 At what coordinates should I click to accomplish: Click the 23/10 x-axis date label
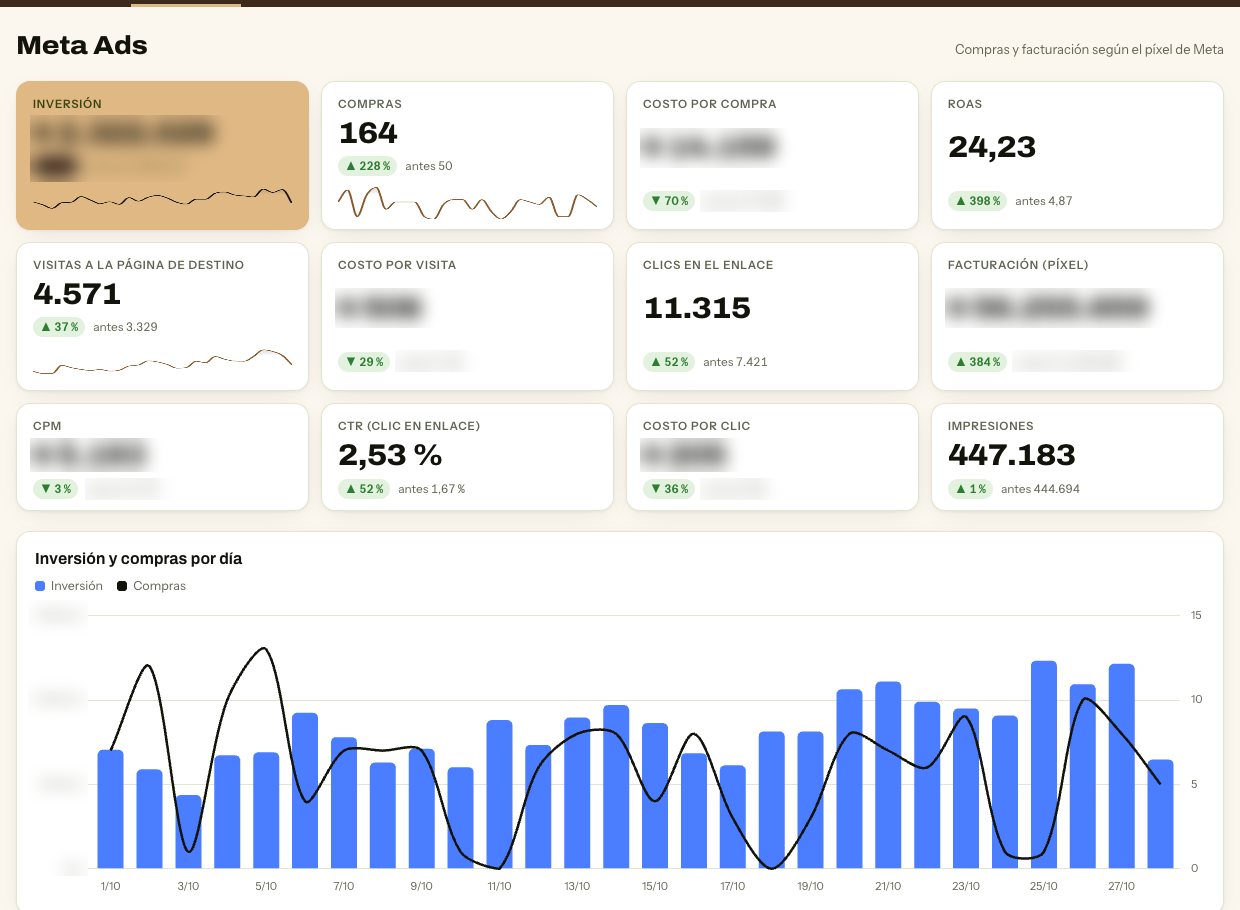coord(966,886)
